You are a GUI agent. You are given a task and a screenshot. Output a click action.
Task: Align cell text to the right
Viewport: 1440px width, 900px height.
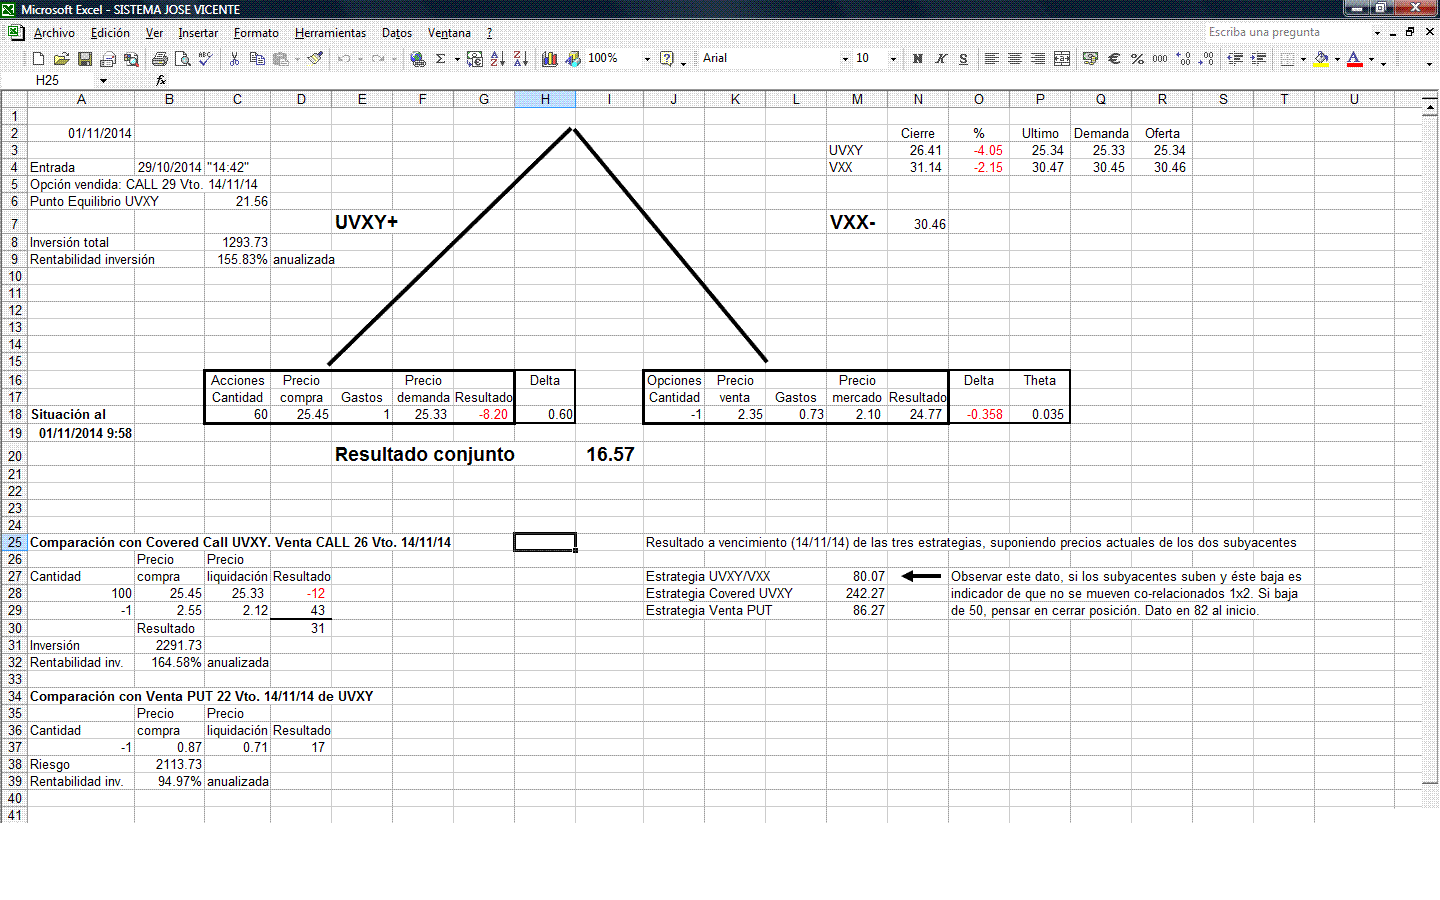click(x=1038, y=59)
